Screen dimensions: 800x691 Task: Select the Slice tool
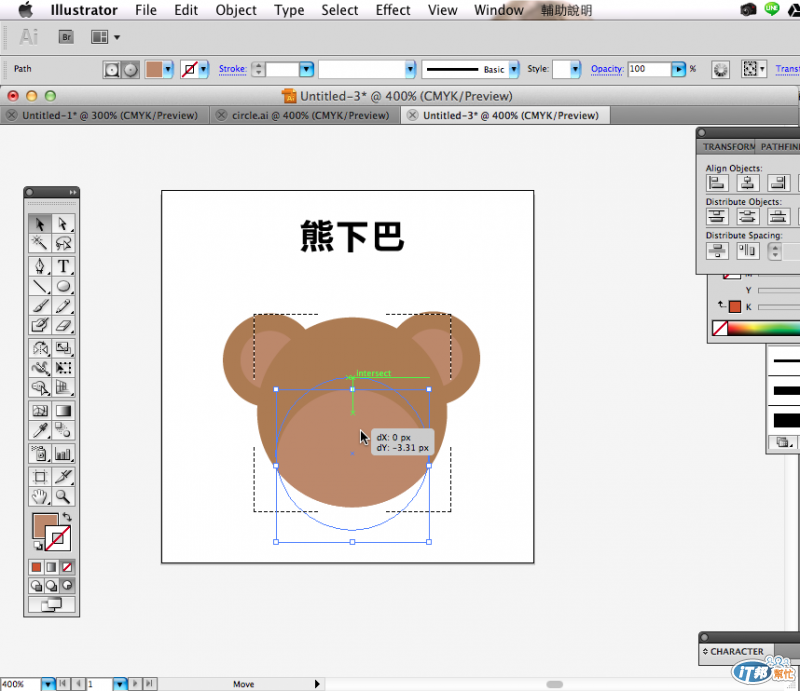pyautogui.click(x=63, y=477)
